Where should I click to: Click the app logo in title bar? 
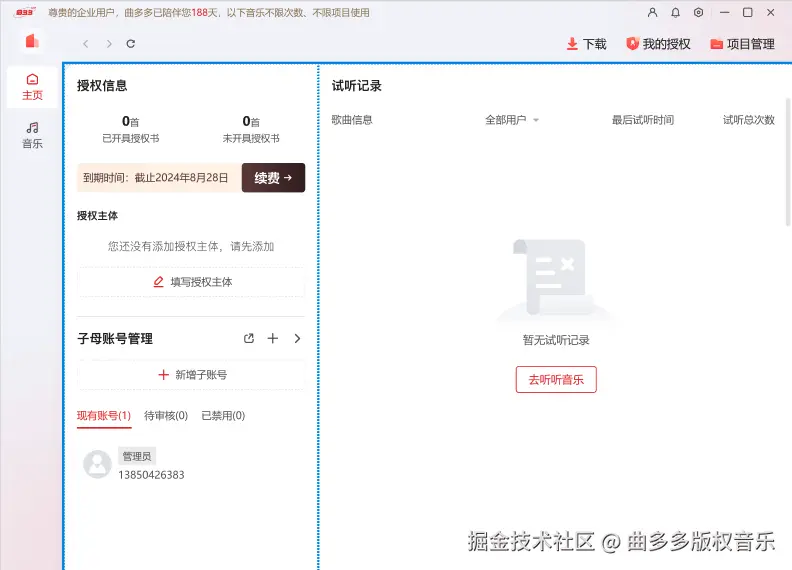point(25,12)
